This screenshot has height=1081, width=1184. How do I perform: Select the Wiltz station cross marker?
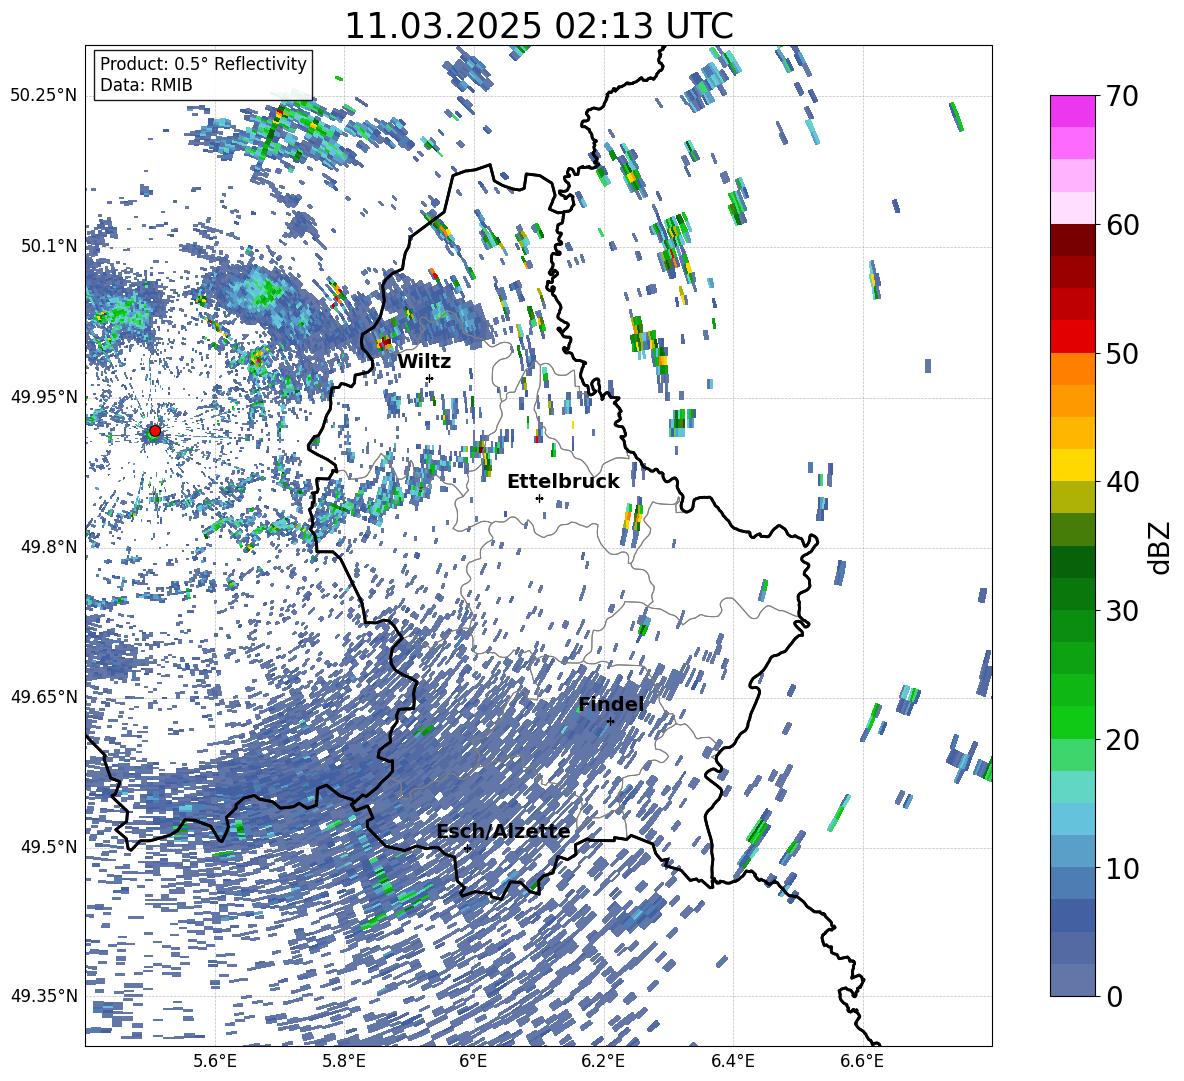(430, 378)
